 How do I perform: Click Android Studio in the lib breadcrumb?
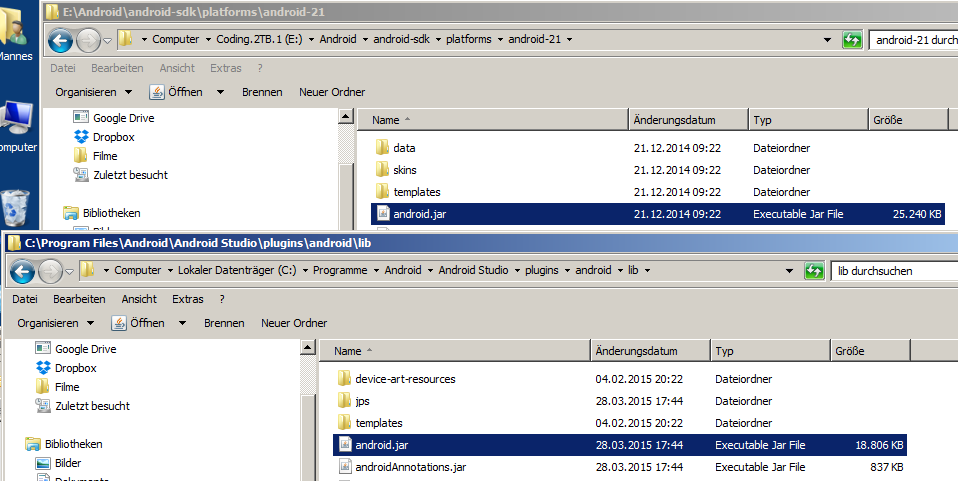point(473,270)
